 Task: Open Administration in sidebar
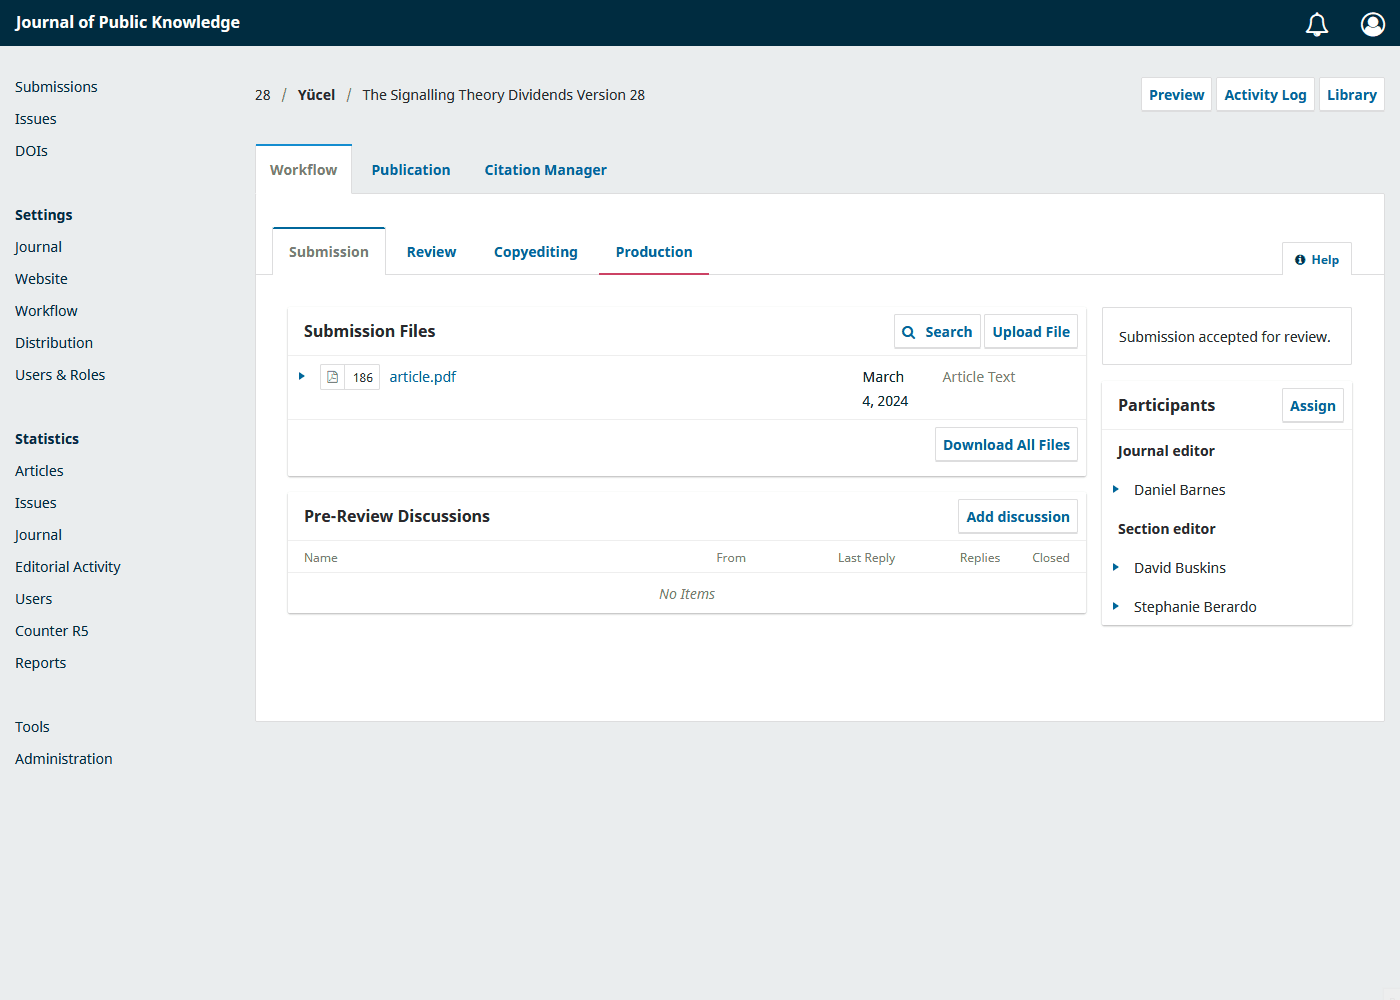tap(64, 759)
